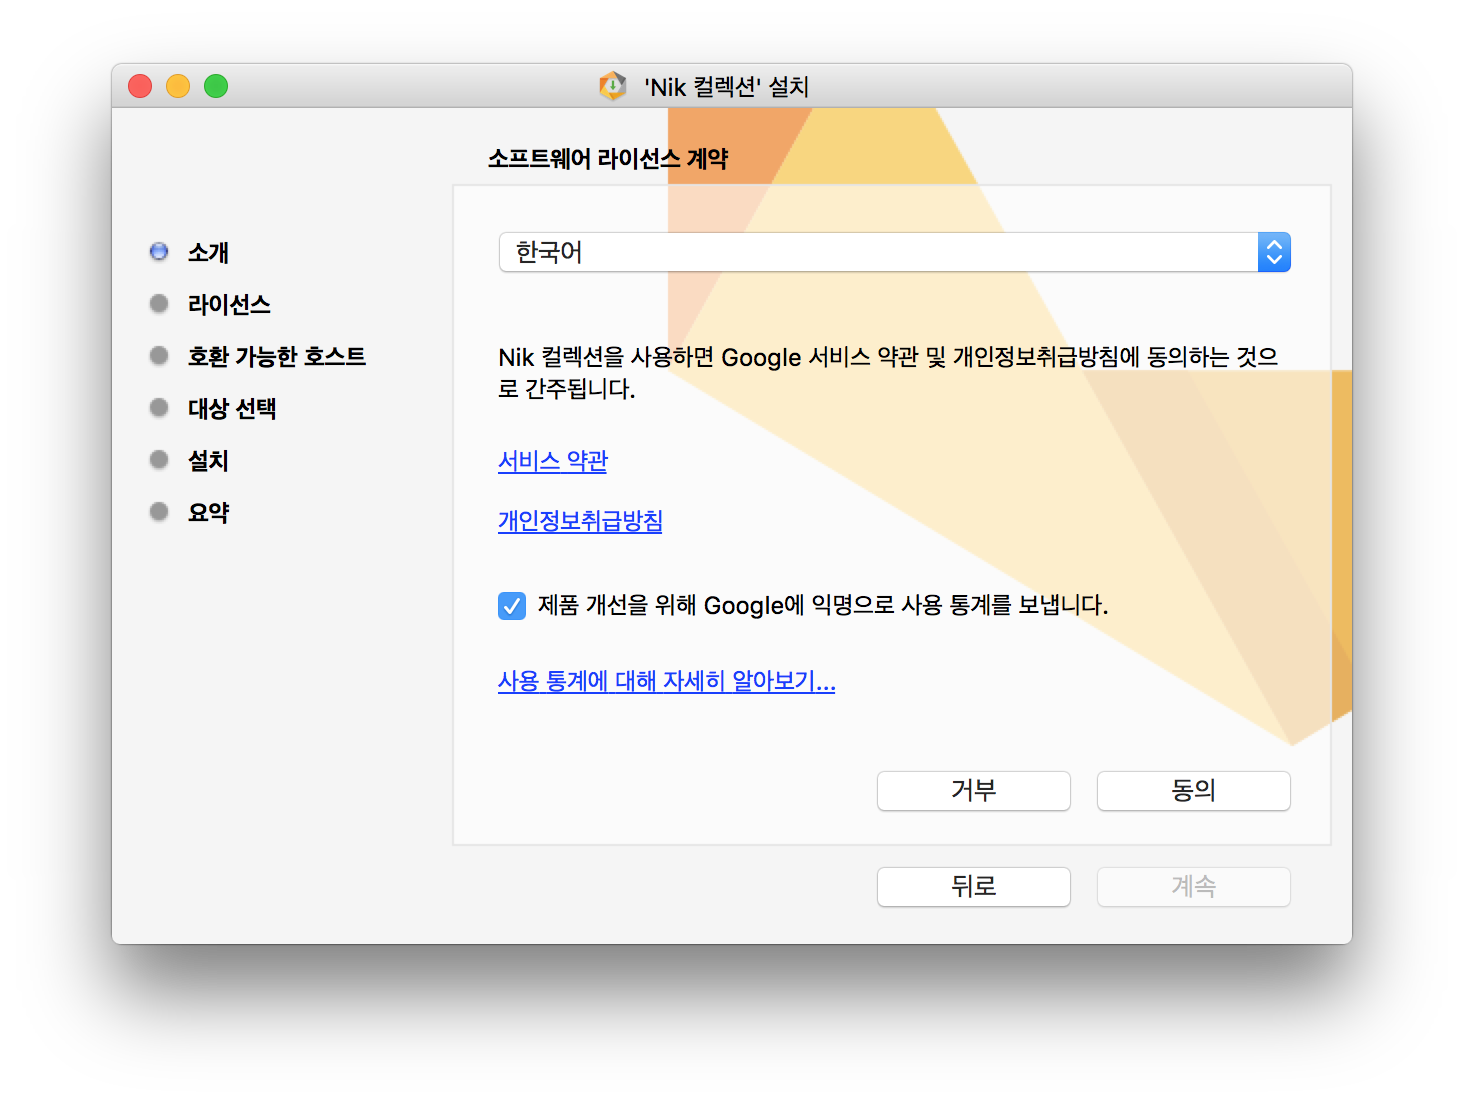
Task: Click the gray bullet beside 라이선스
Action: click(x=159, y=303)
